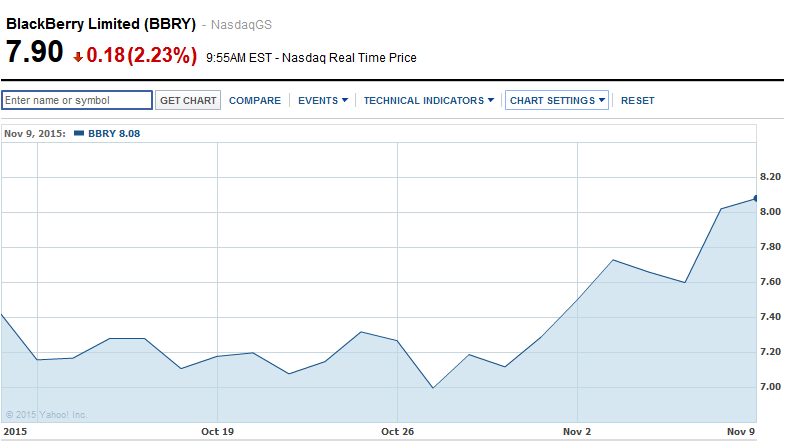785x442 pixels.
Task: Click the BBRY legend color swatch
Action: pos(79,133)
